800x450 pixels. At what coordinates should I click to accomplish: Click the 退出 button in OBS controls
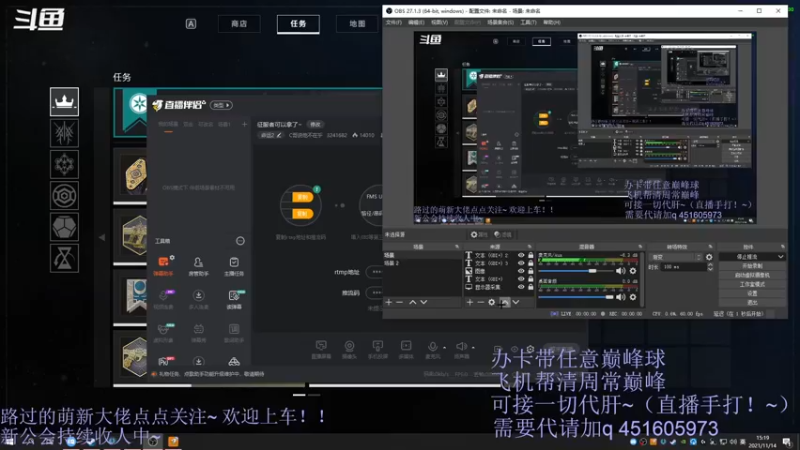click(x=752, y=303)
